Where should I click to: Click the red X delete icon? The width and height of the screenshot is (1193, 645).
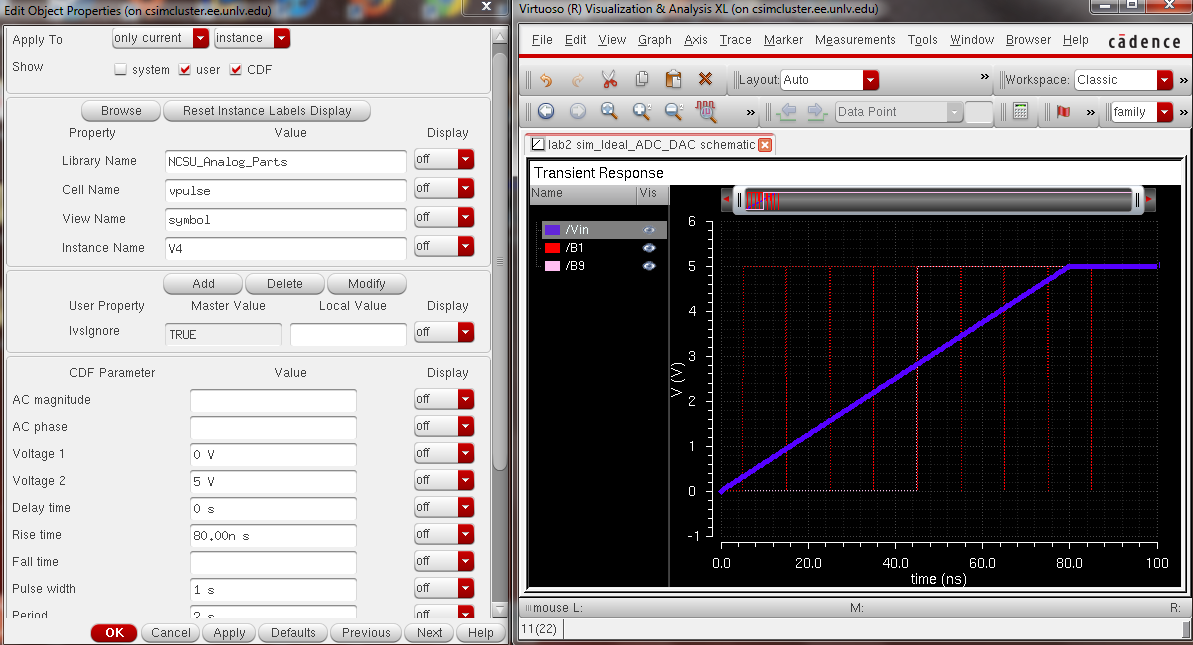(705, 80)
